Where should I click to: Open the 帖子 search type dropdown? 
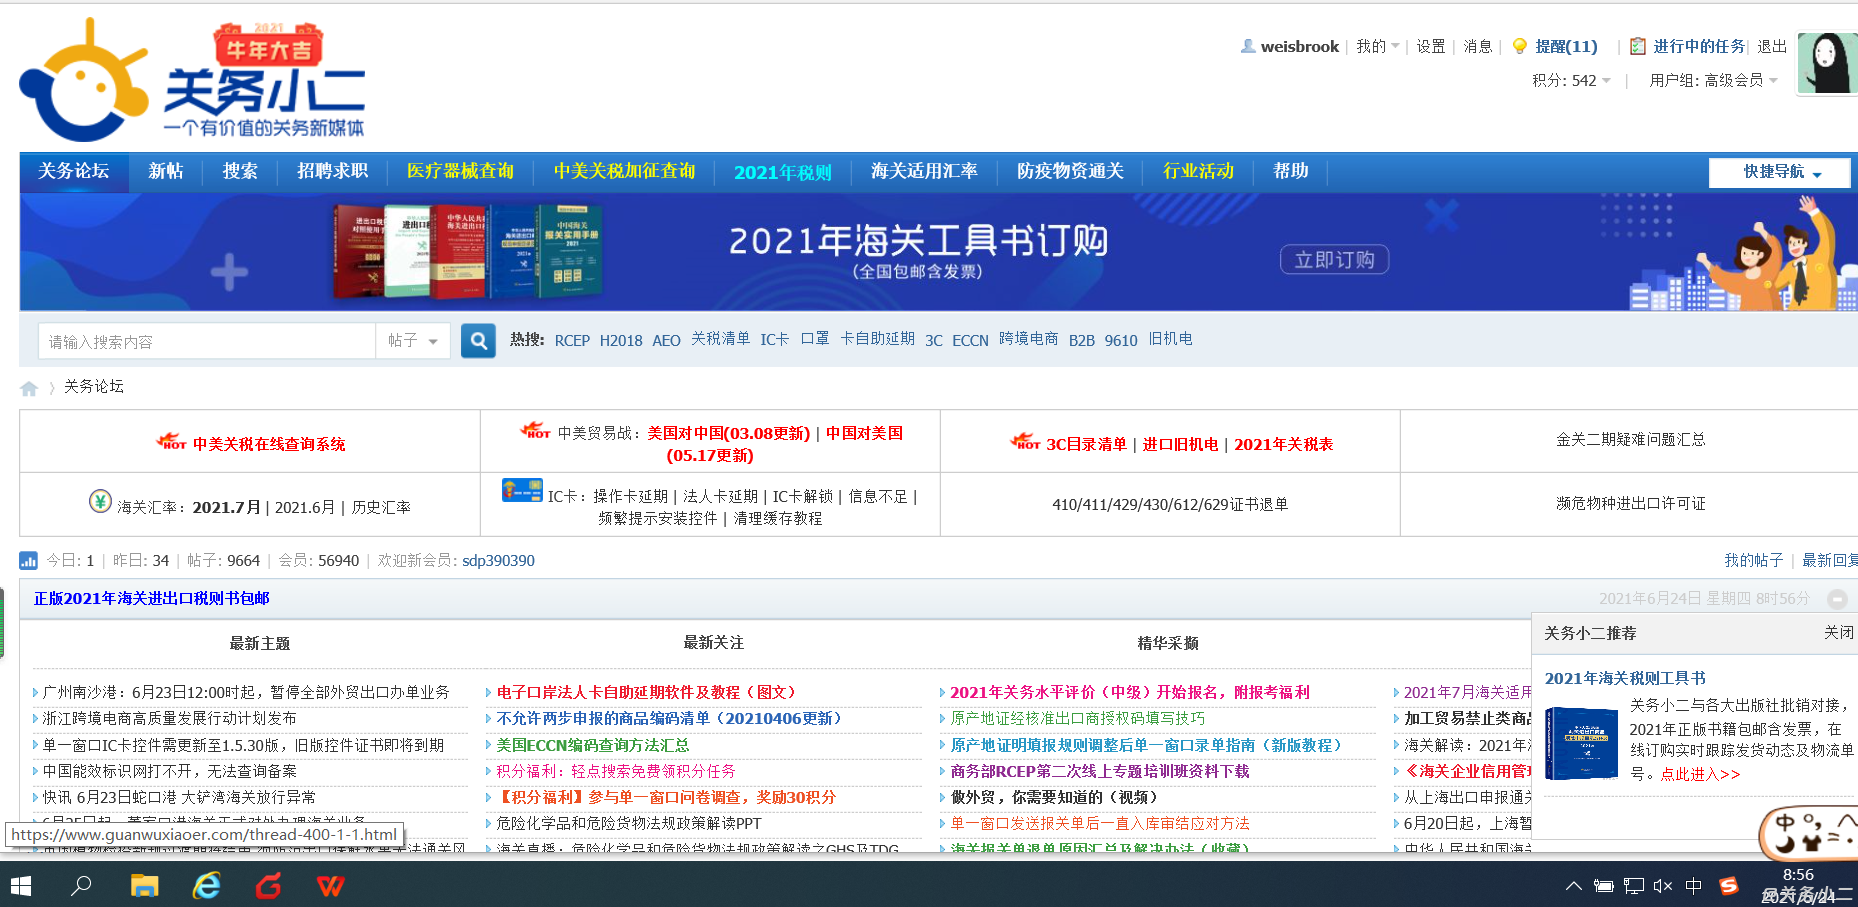(x=413, y=341)
